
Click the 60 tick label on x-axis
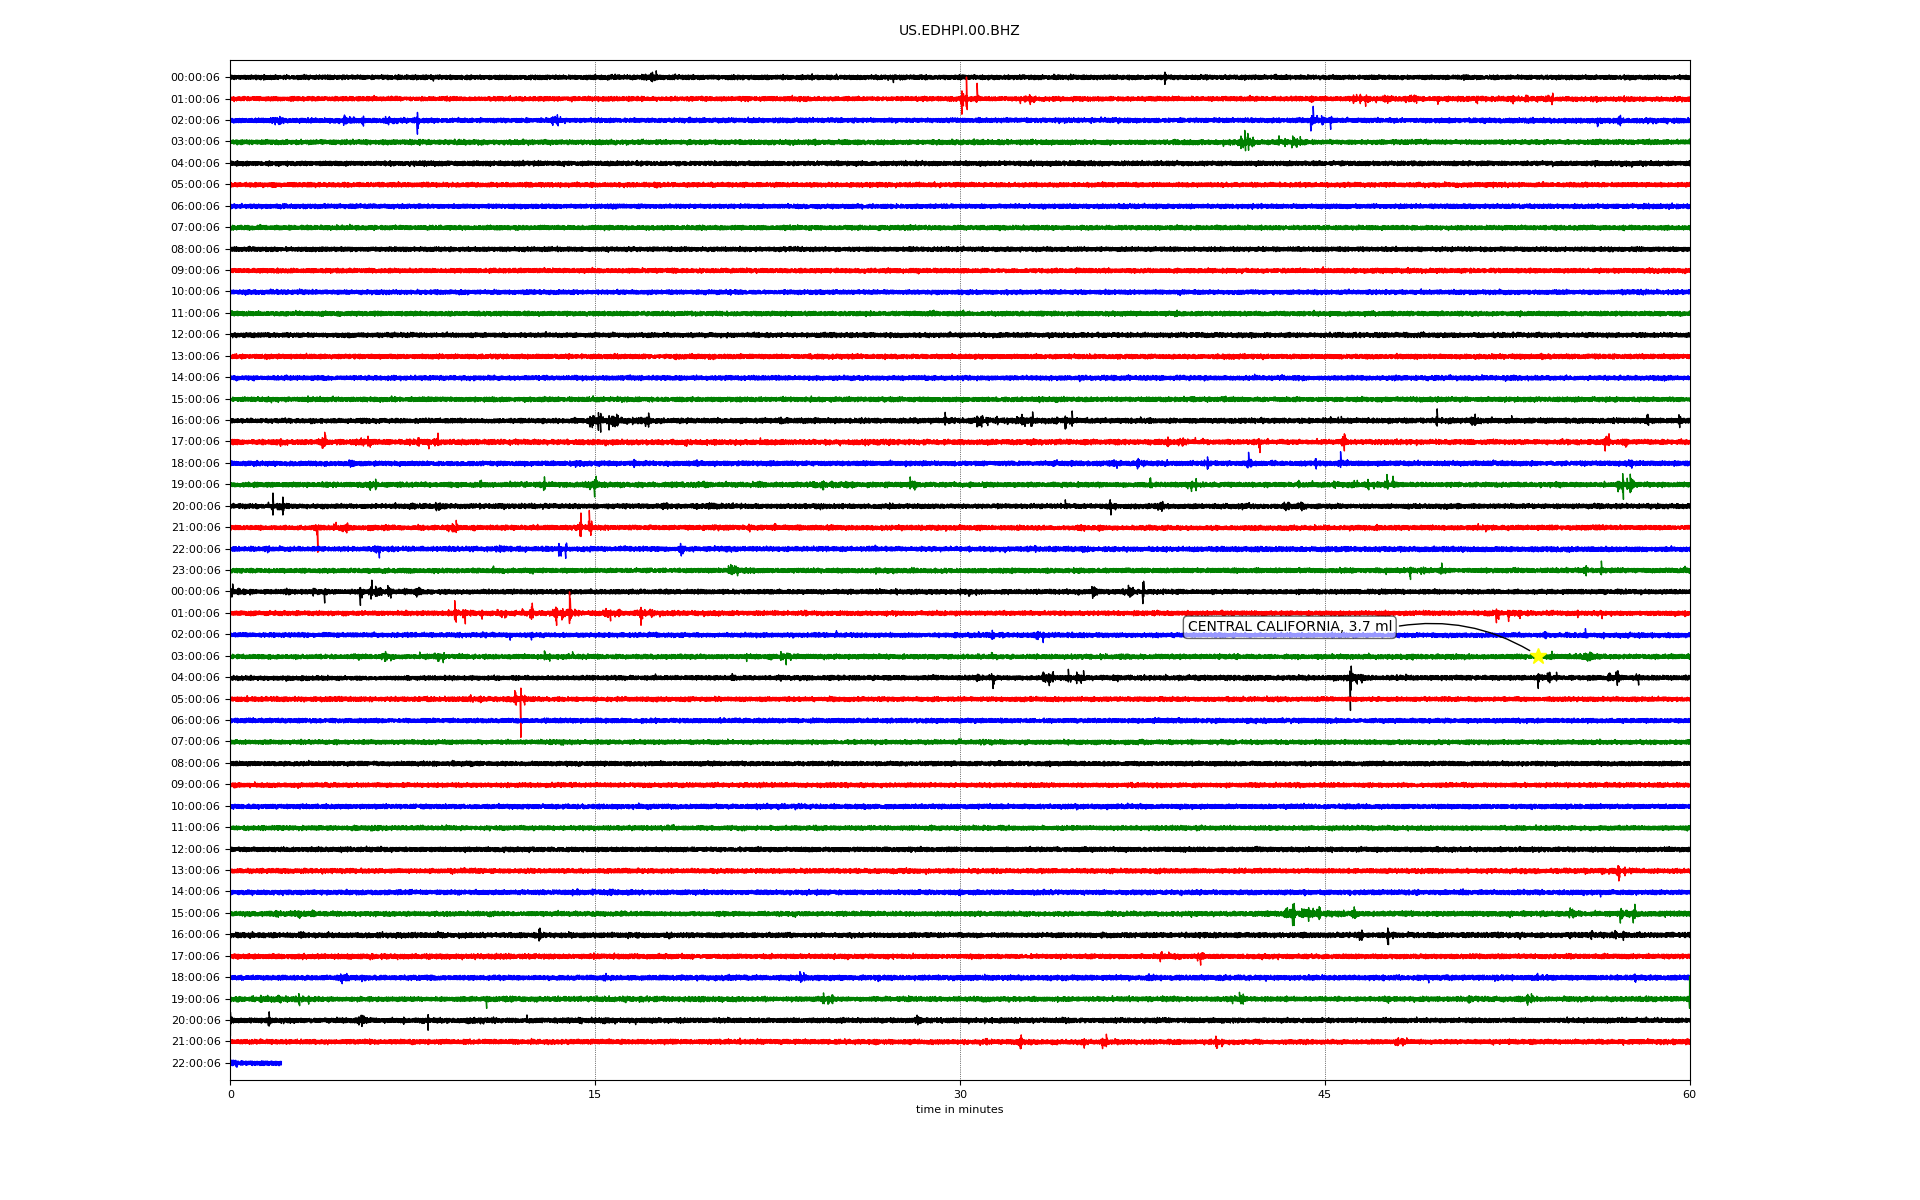coord(1689,1094)
